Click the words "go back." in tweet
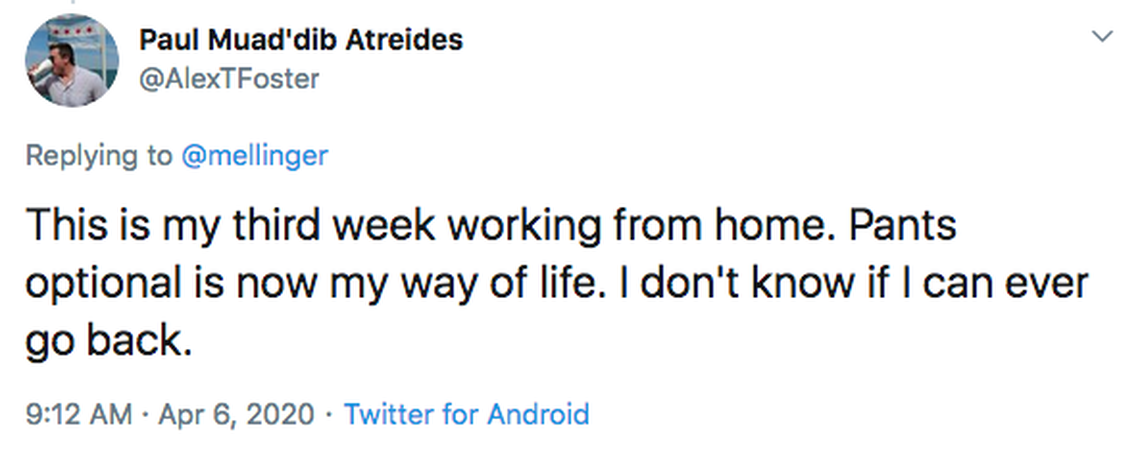 tap(107, 342)
